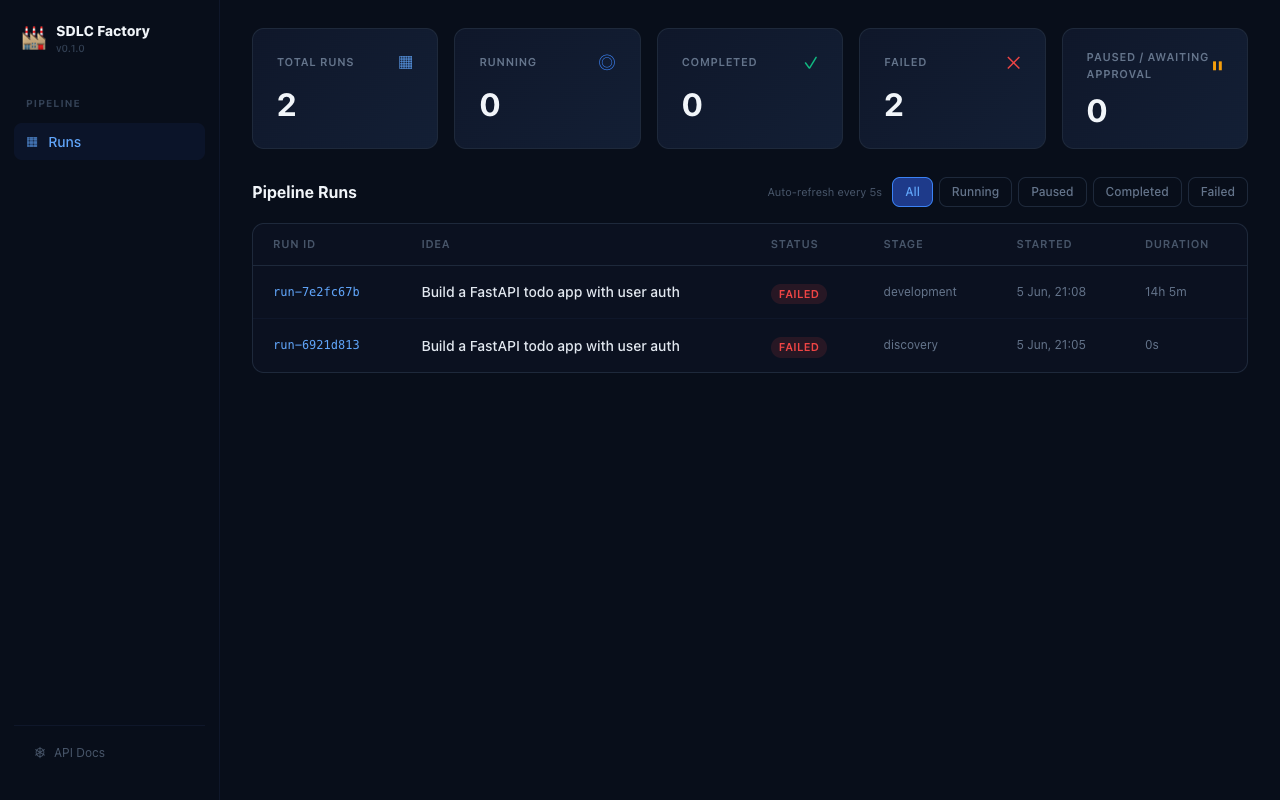Click started time 5 Jun, 21:05
Screen dimensions: 1280x800
[1051, 345]
